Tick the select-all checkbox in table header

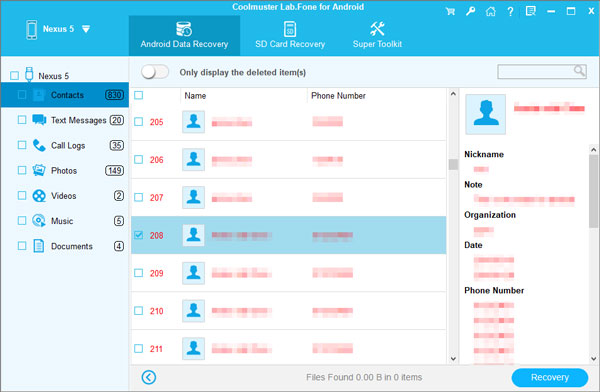coord(139,95)
